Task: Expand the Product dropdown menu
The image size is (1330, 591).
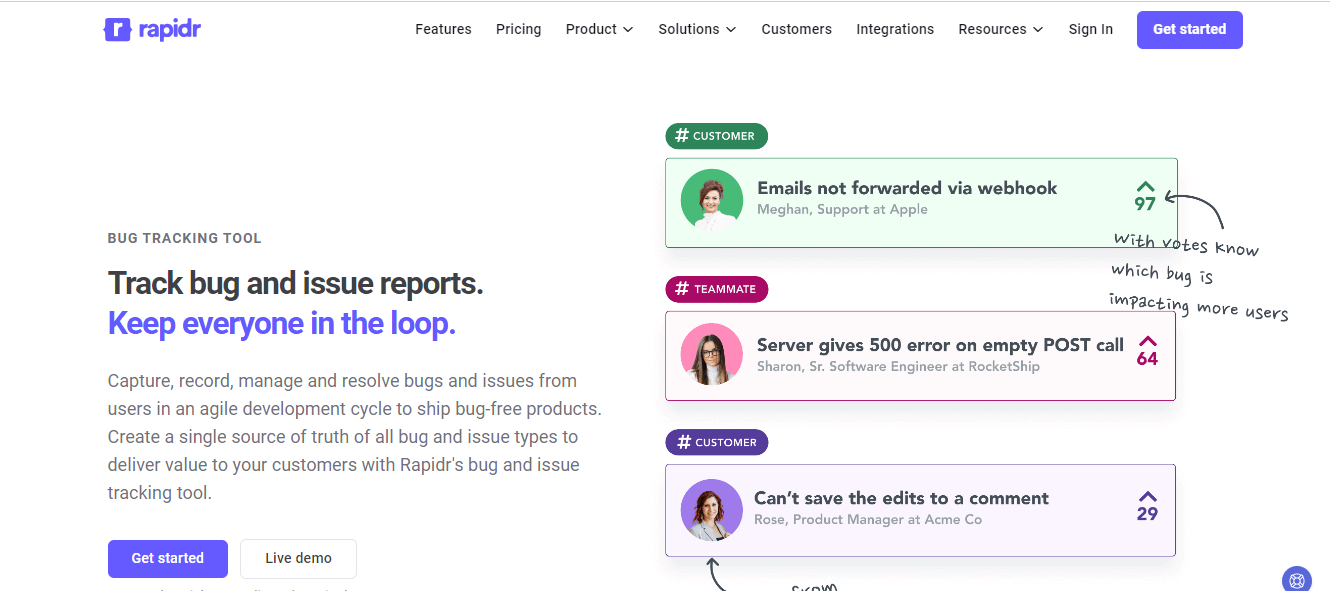Action: point(599,29)
